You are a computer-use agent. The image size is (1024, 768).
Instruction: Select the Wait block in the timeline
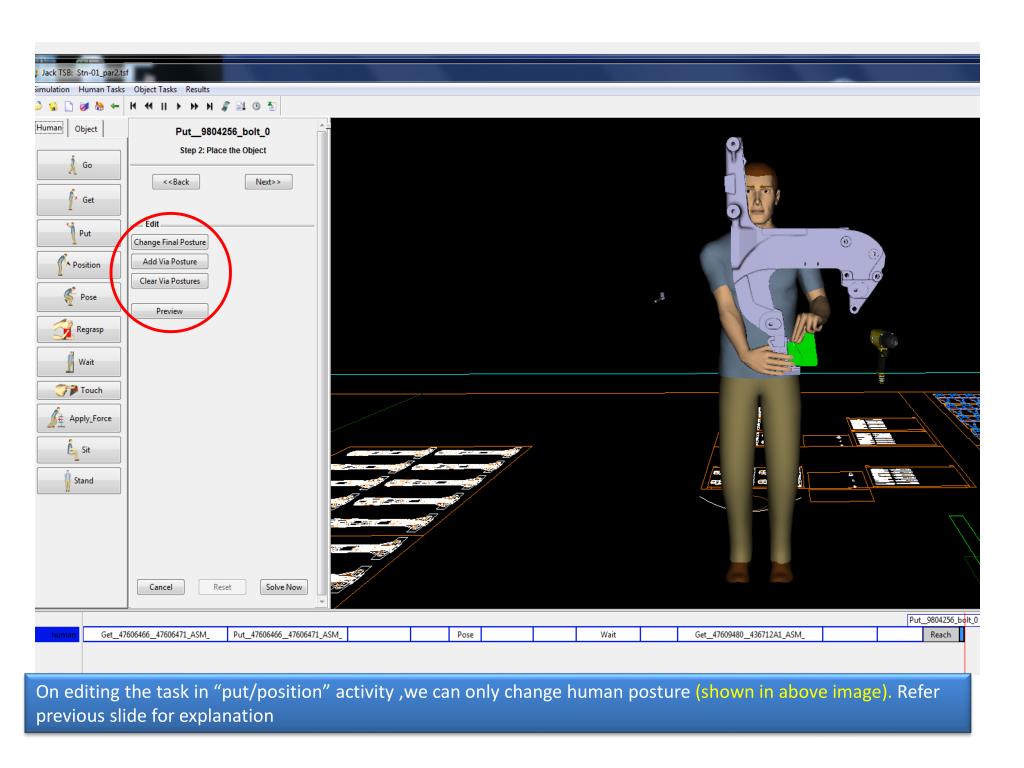point(607,633)
